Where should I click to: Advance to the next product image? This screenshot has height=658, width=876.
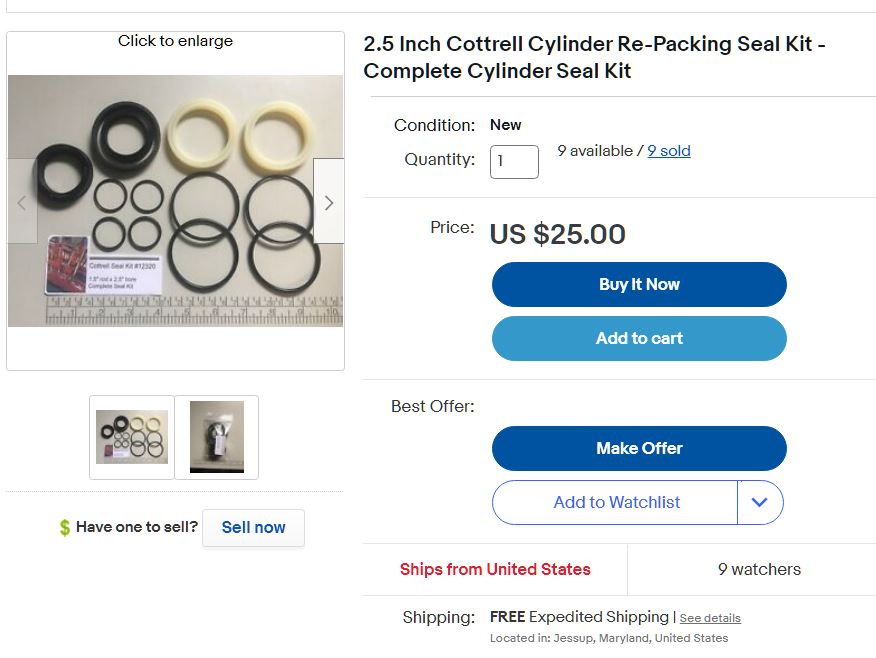click(x=328, y=202)
